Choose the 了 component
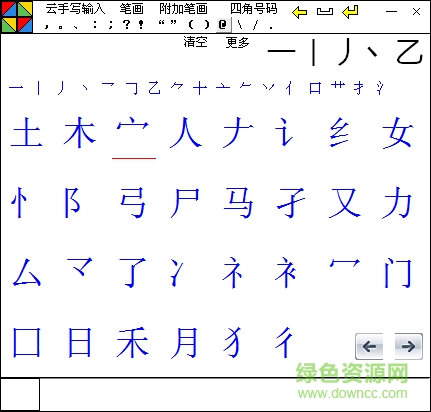The height and width of the screenshot is (412, 431). point(133,272)
